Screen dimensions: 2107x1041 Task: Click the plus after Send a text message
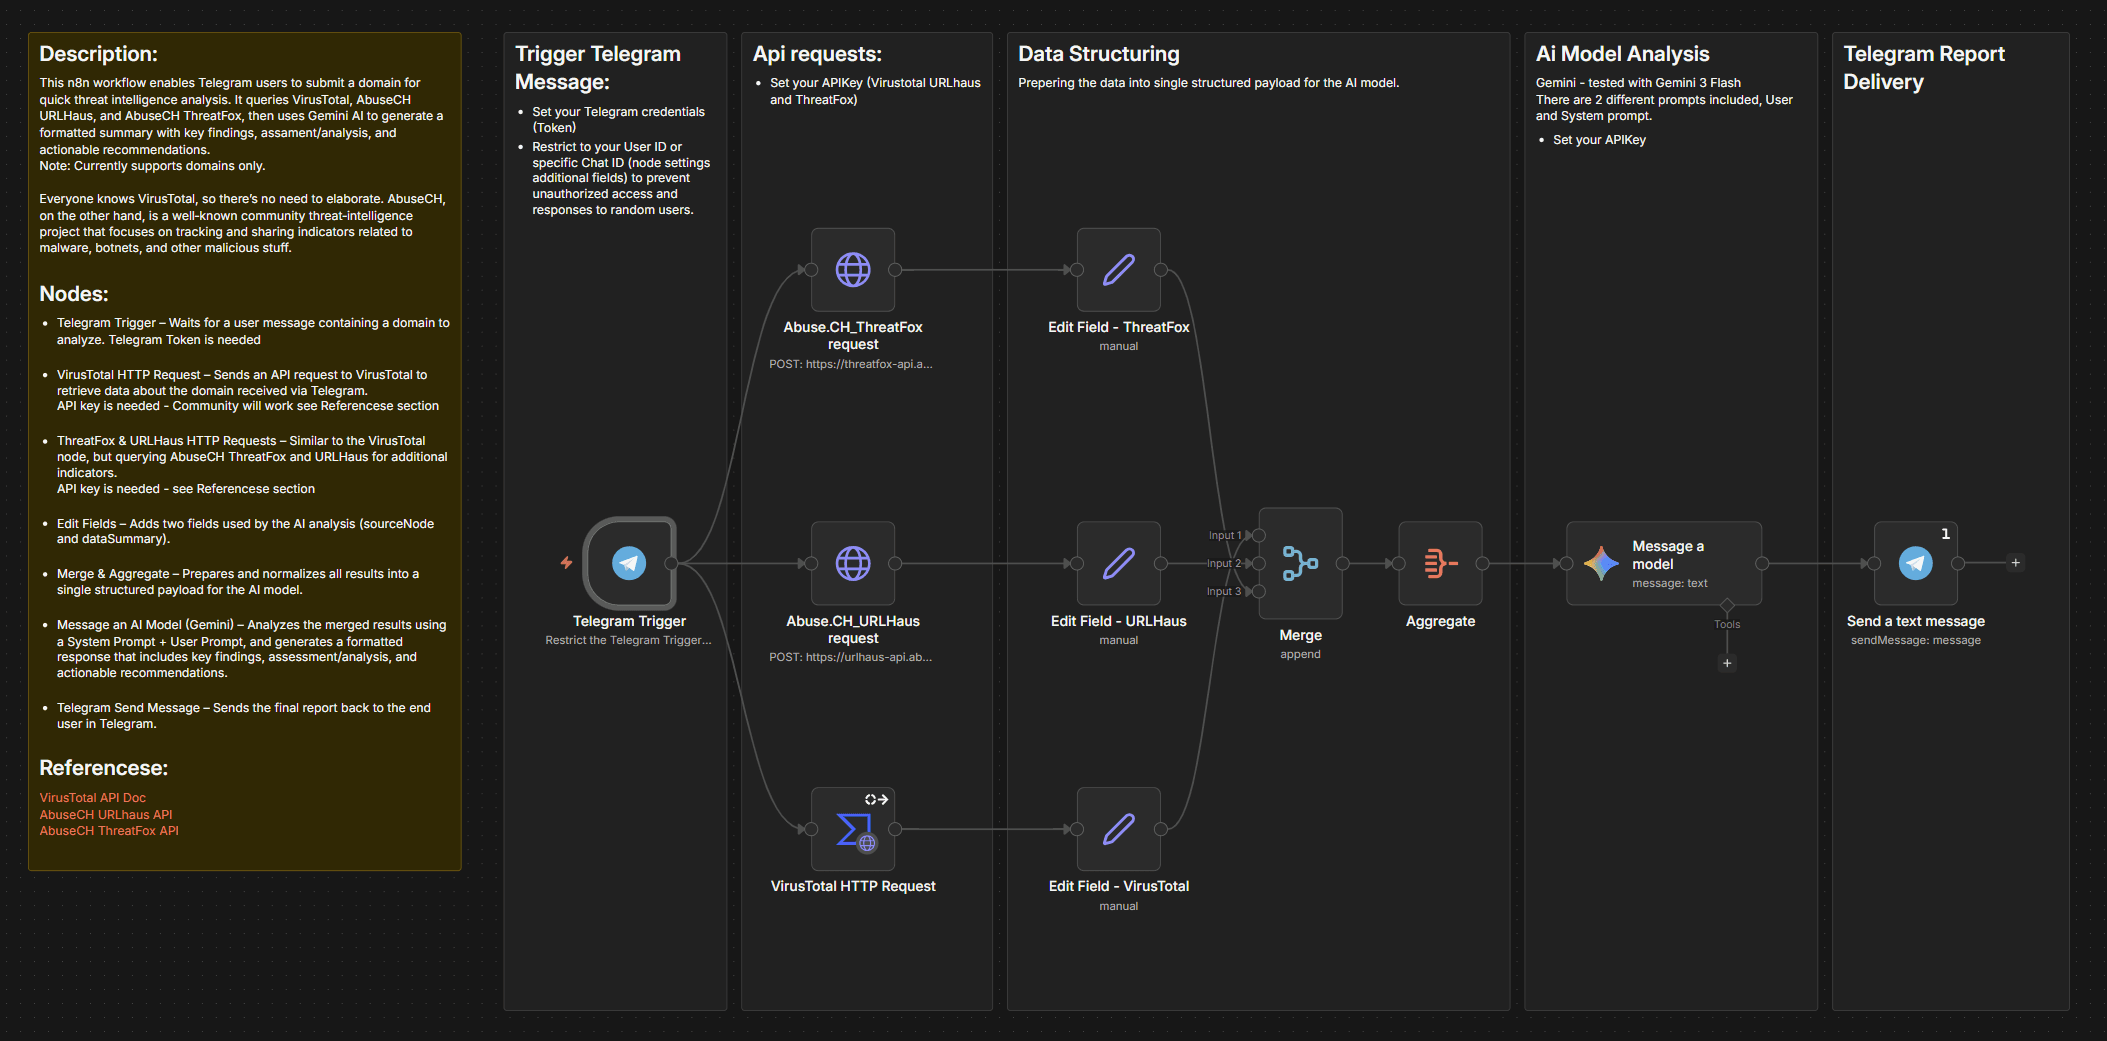pyautogui.click(x=2016, y=563)
